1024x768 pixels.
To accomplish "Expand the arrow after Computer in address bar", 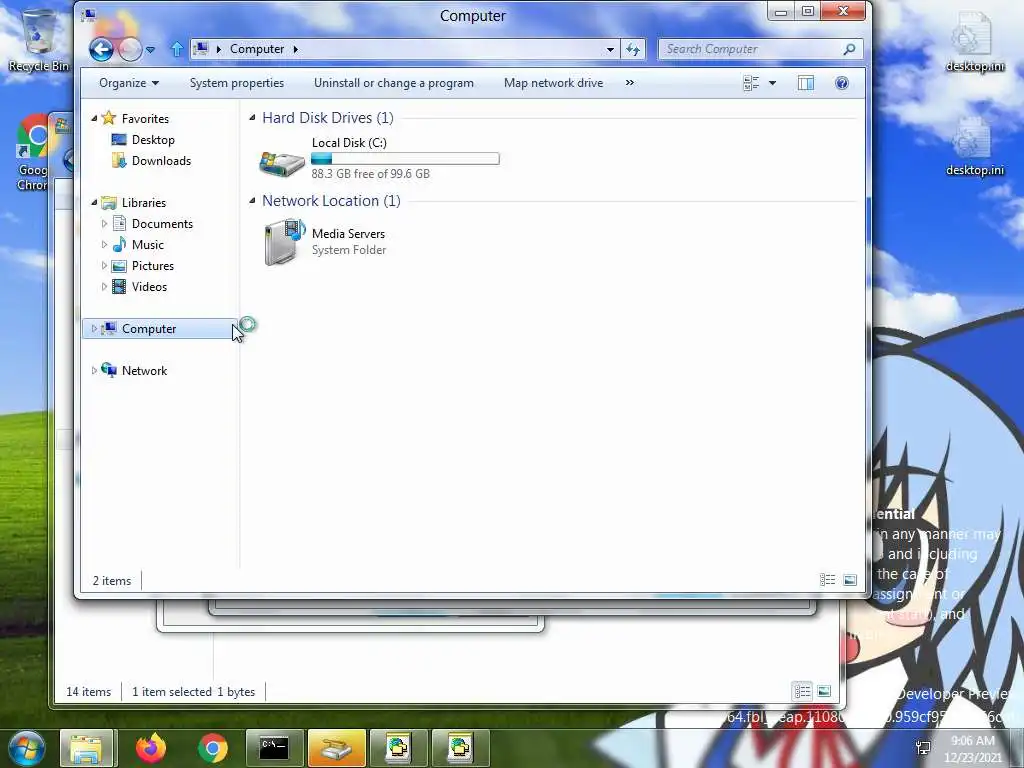I will [296, 49].
